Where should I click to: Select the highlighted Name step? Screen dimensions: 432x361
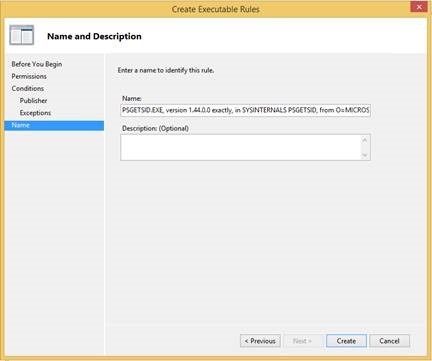tap(54, 125)
